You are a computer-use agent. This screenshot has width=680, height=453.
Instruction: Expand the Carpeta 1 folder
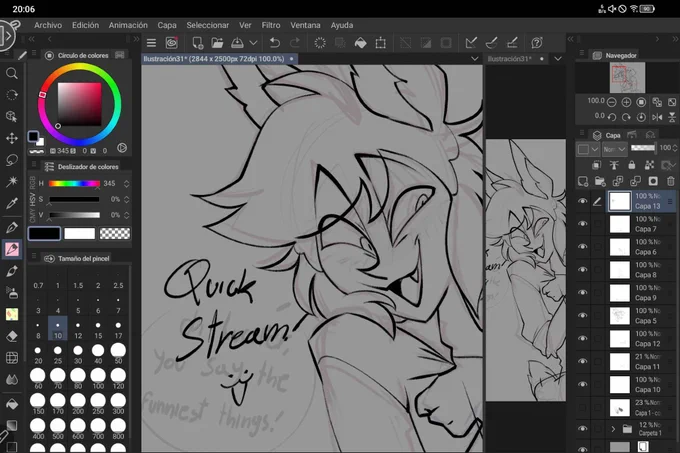coord(613,429)
